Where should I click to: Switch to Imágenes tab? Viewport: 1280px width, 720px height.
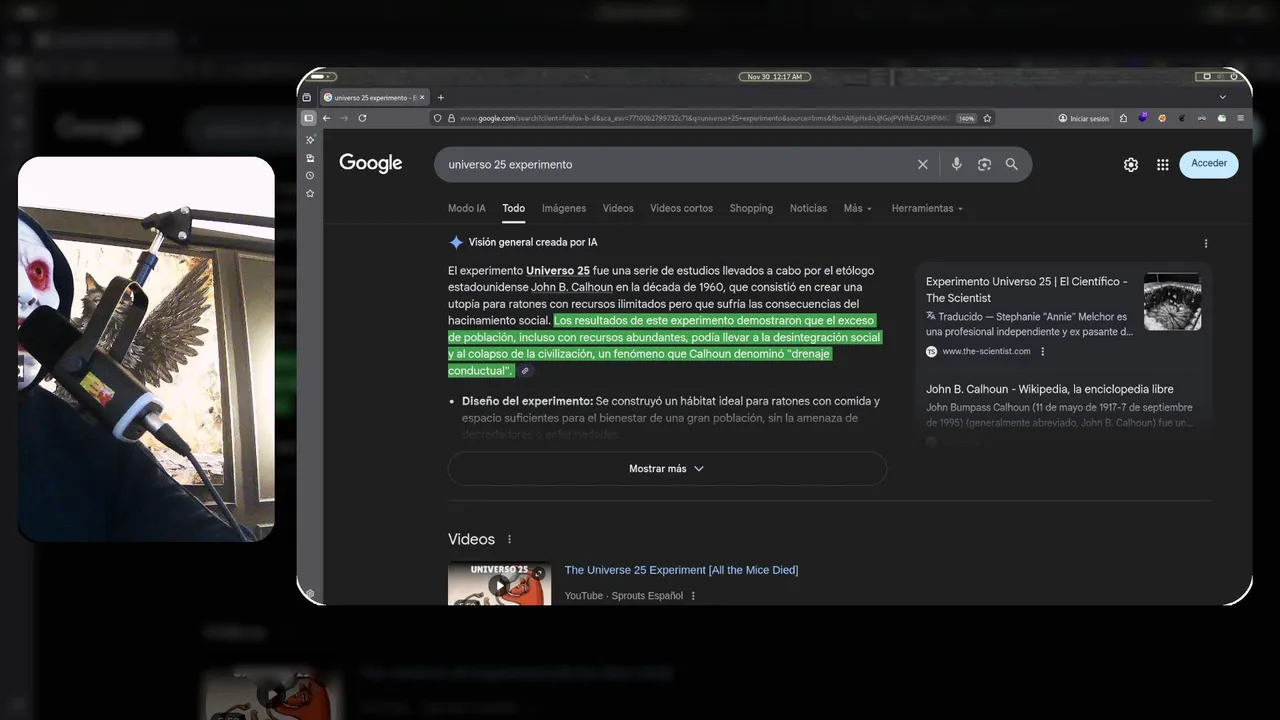coord(564,208)
